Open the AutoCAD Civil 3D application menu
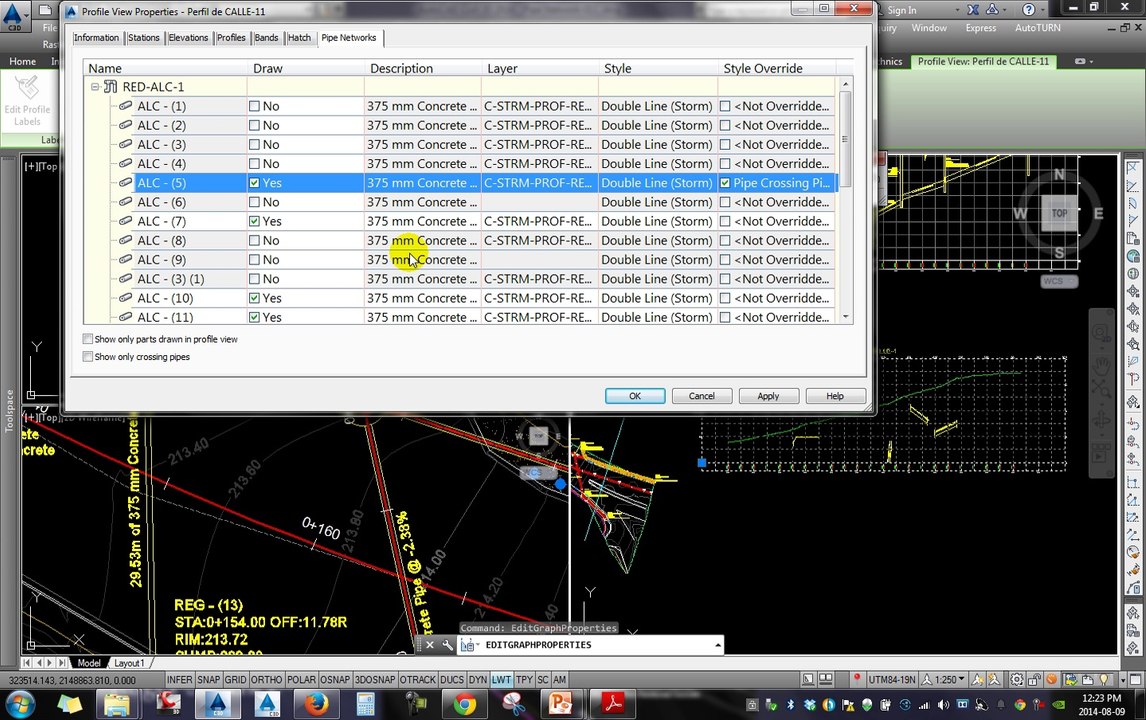The image size is (1146, 720). click(x=15, y=16)
